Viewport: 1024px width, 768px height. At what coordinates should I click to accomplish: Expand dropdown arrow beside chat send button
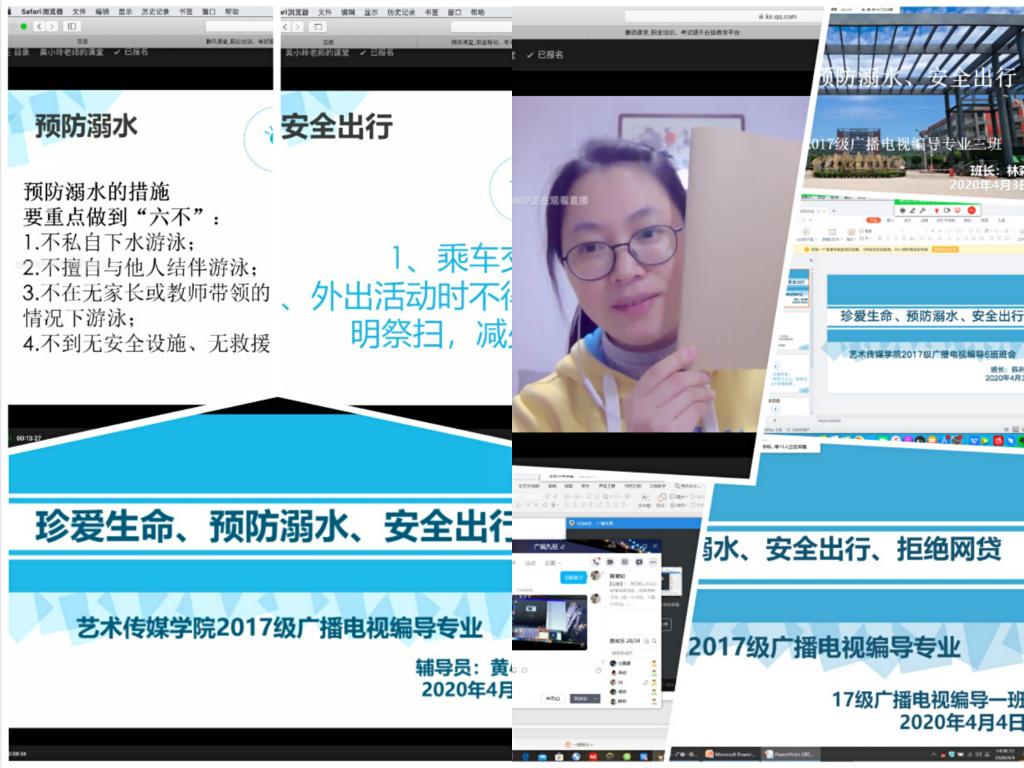597,699
